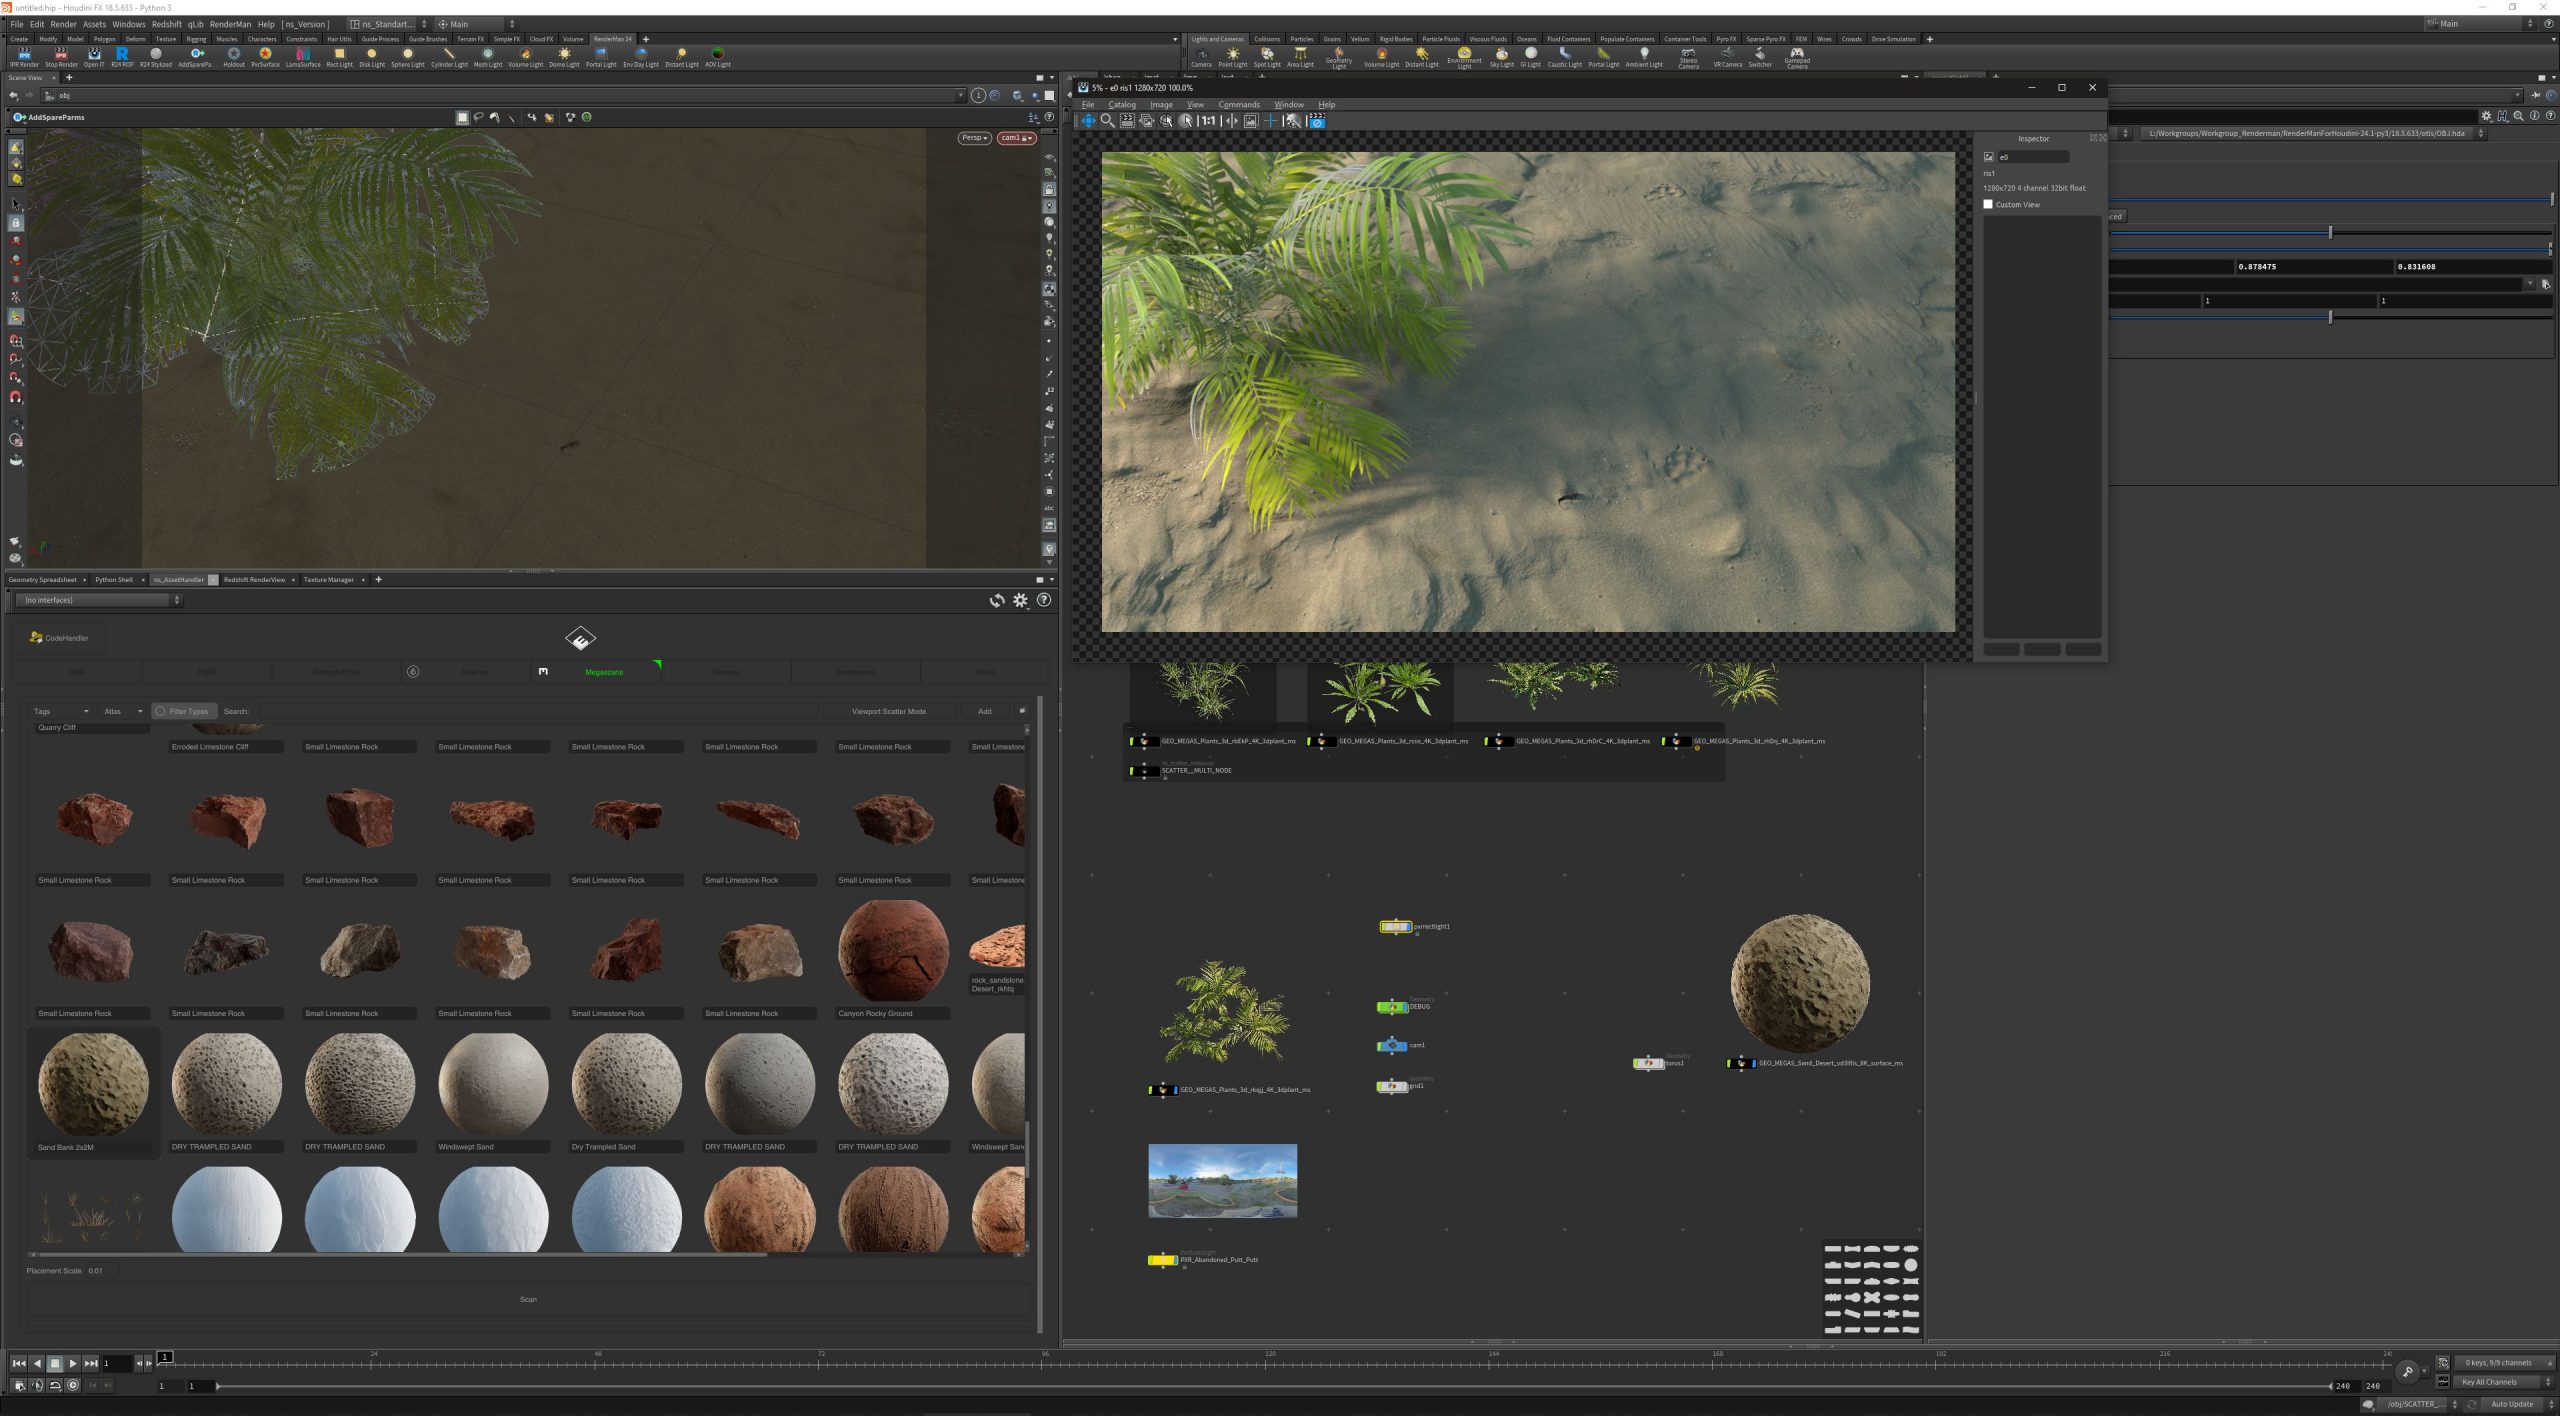Viewport: 2560px width, 1416px height.
Task: Open the cam1 camera dropdown in viewport
Action: click(1015, 138)
